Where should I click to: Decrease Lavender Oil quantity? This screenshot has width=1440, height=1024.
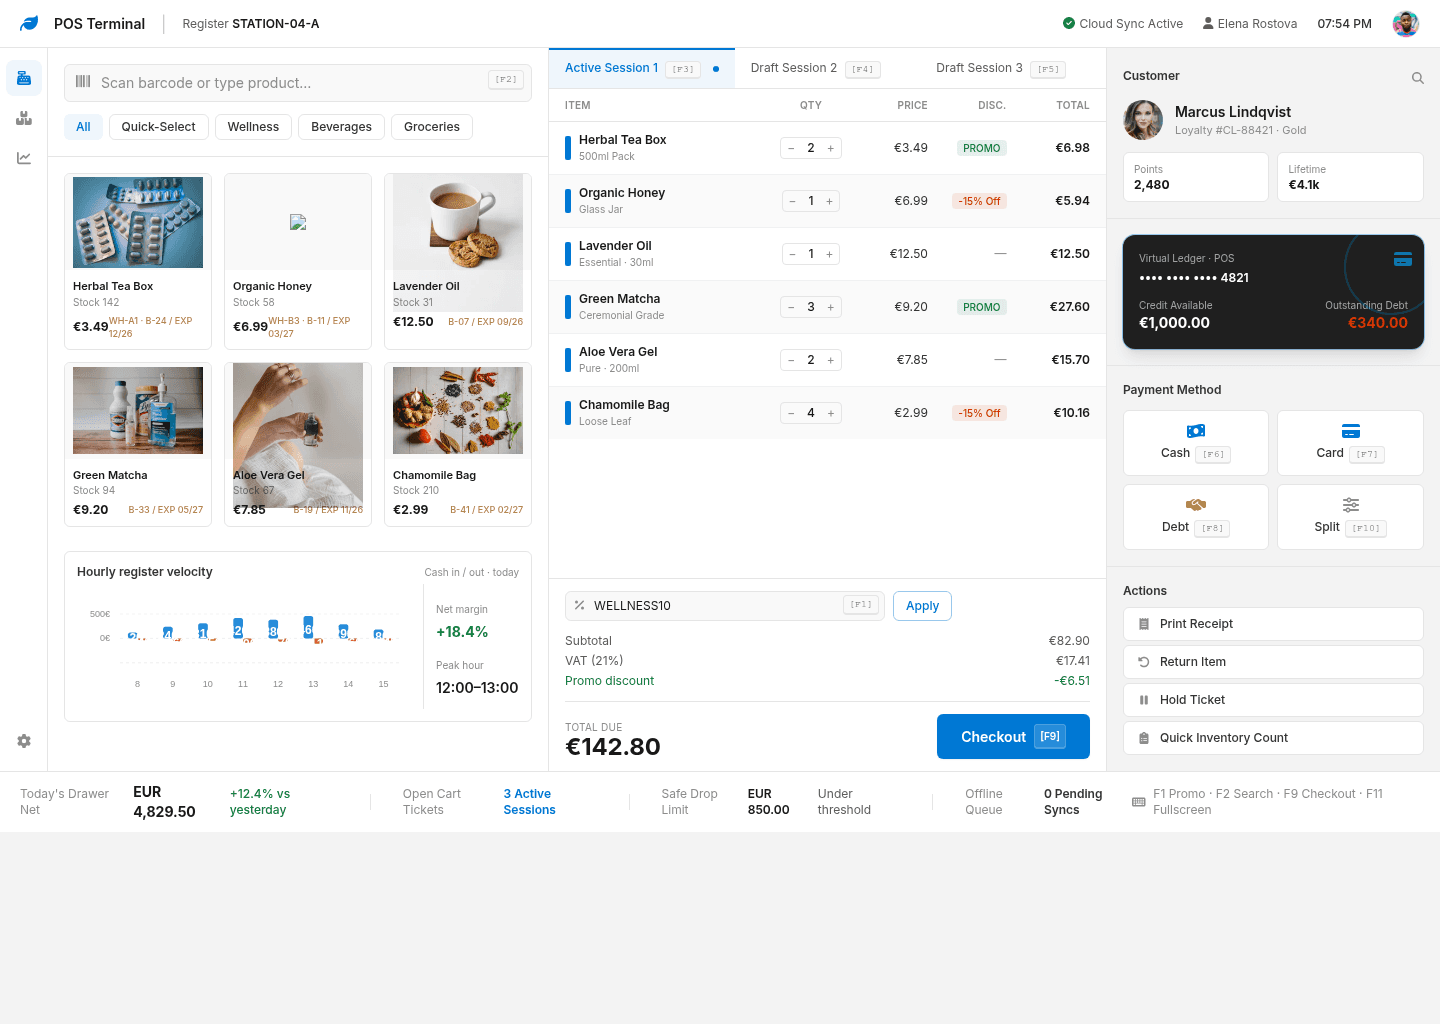coord(792,254)
